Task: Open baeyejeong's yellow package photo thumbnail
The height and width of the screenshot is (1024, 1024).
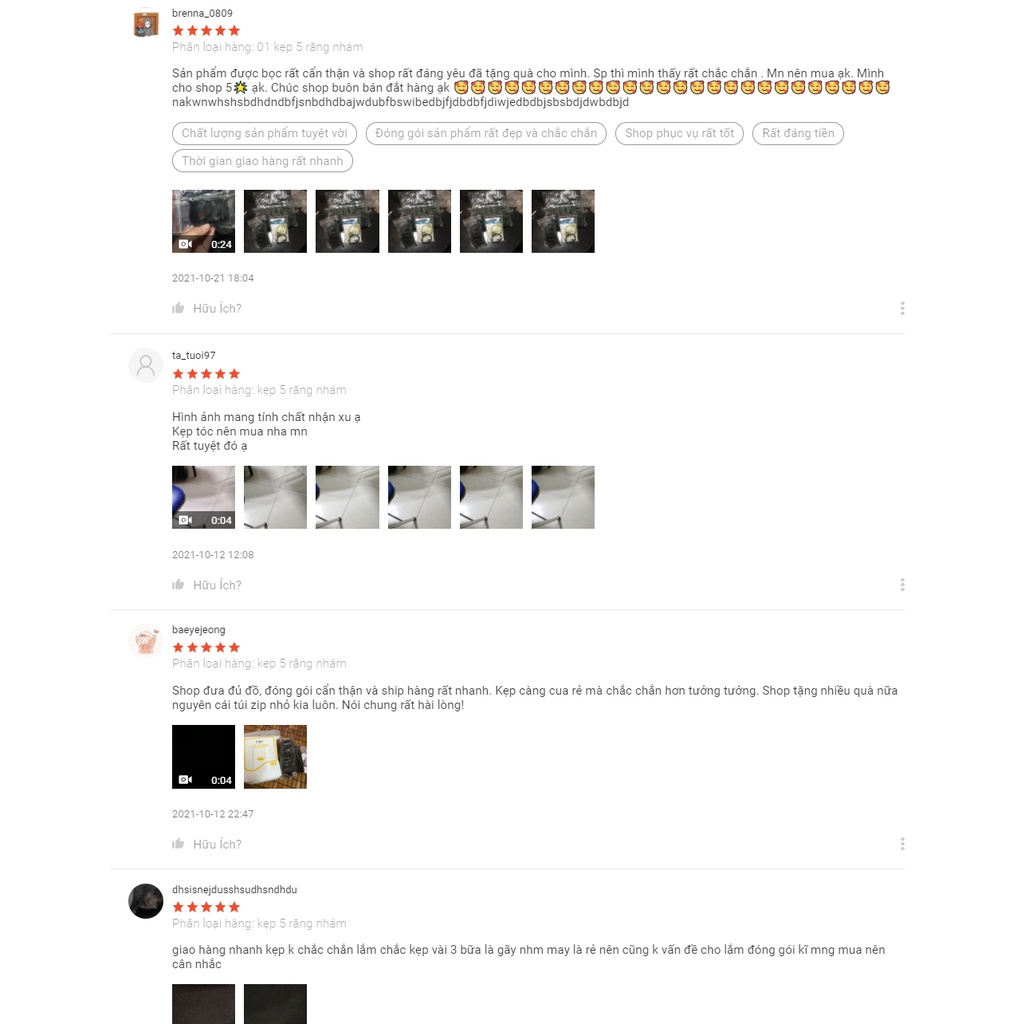Action: point(275,757)
